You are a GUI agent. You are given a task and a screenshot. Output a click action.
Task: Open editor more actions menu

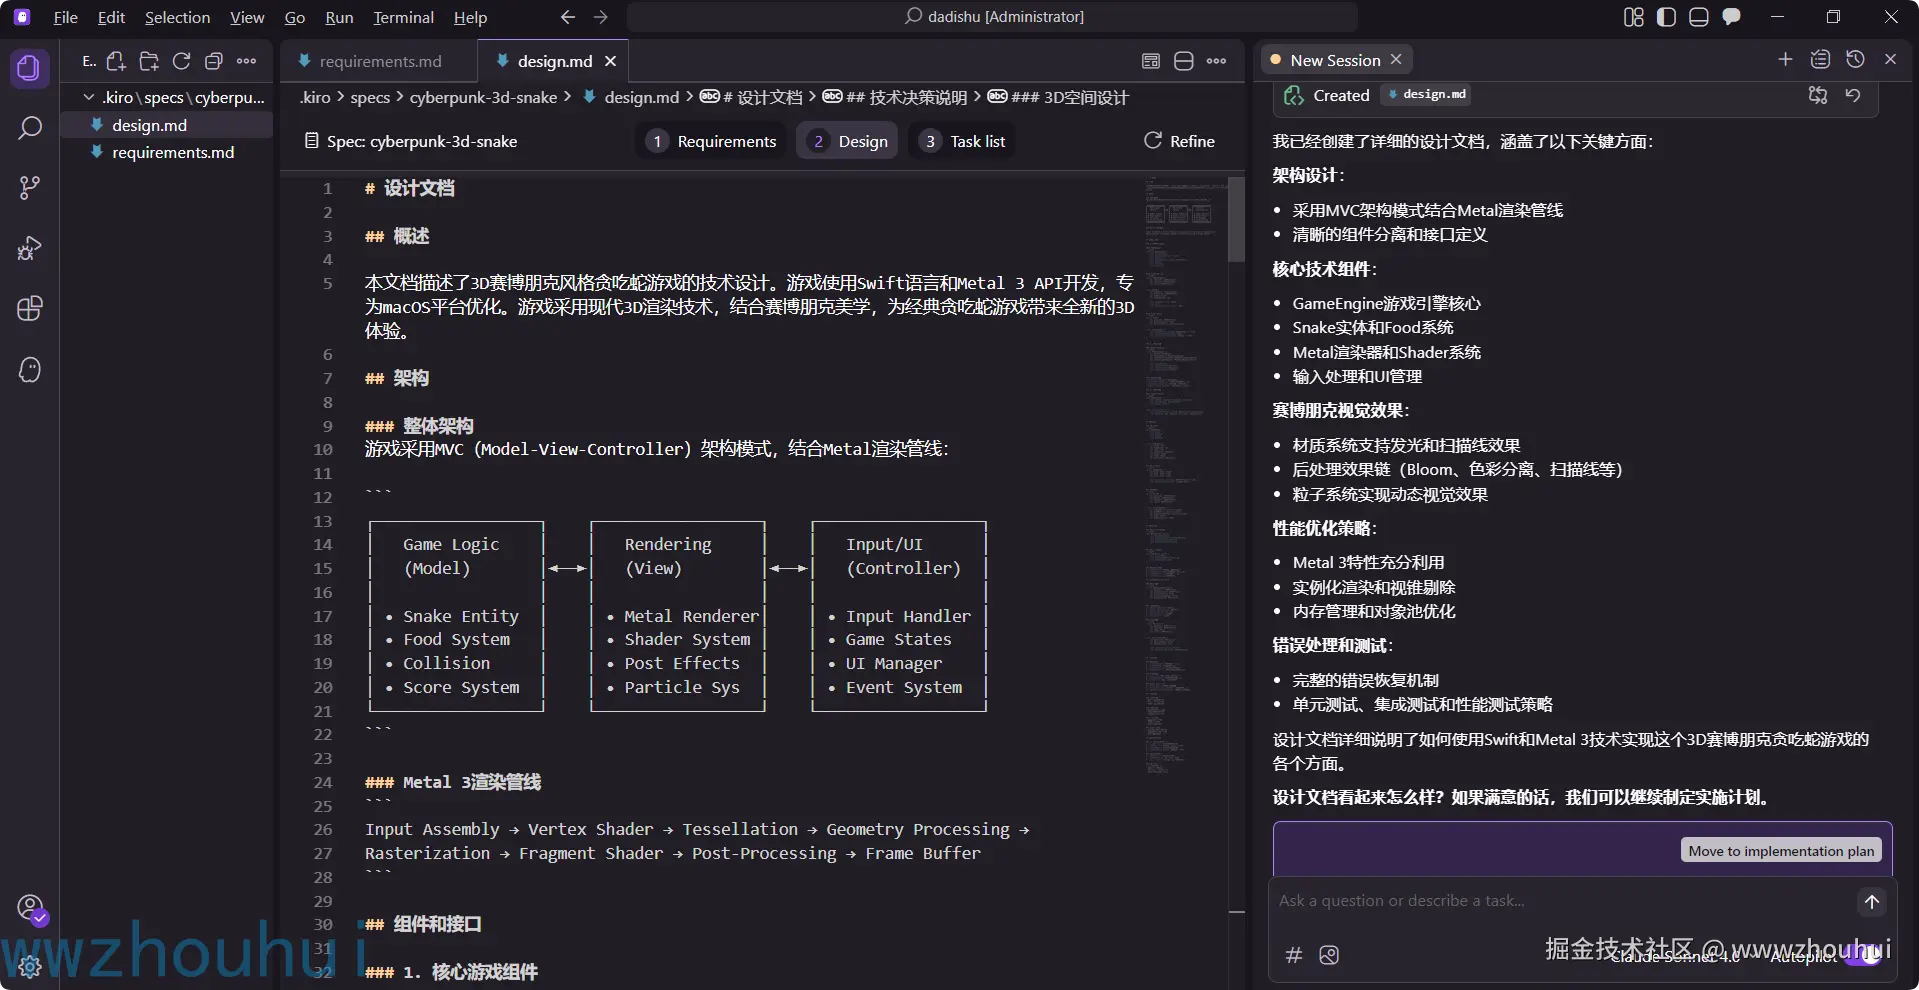click(1216, 61)
